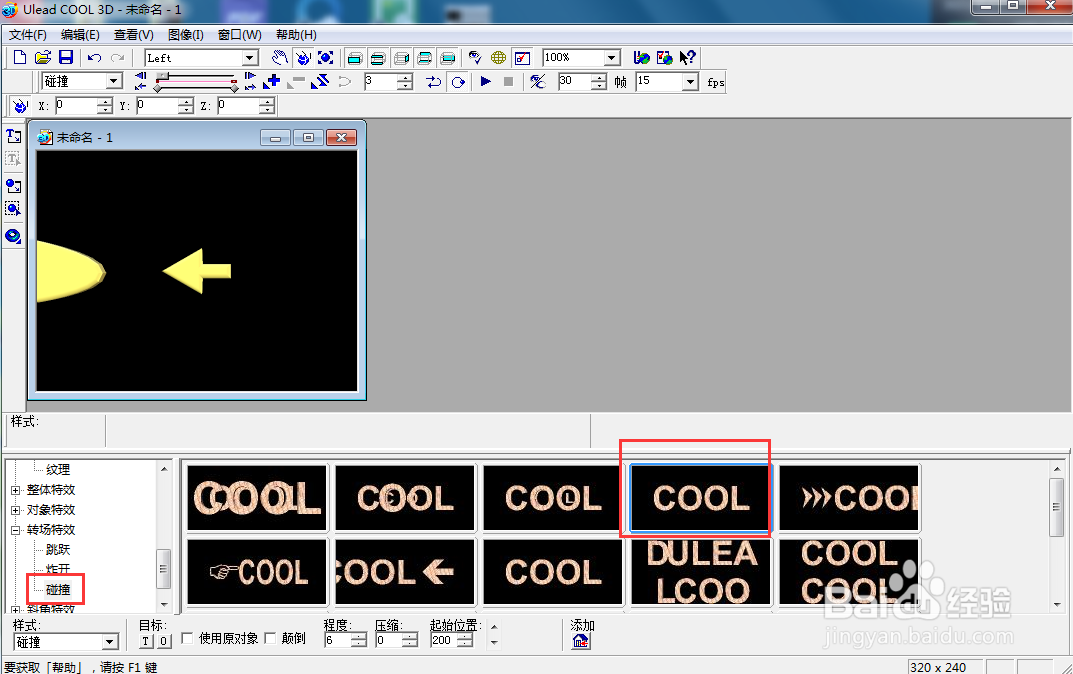Click the 添加 apply effect icon
The width and height of the screenshot is (1073, 674).
click(x=580, y=641)
